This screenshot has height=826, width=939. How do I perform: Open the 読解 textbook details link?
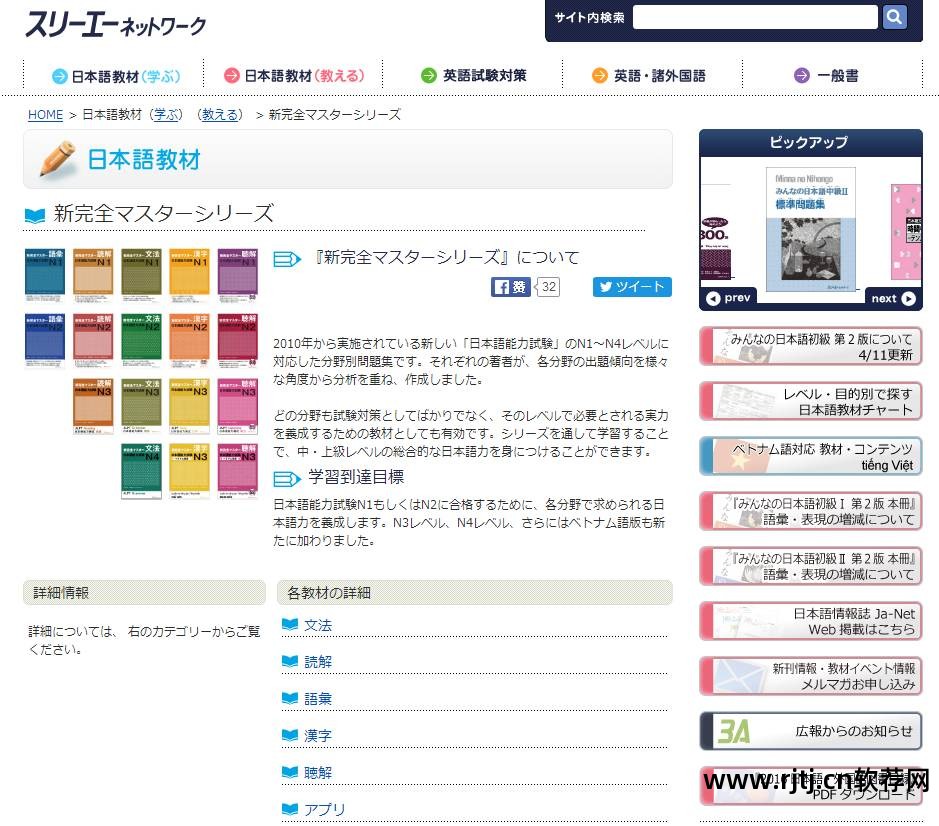click(x=318, y=662)
